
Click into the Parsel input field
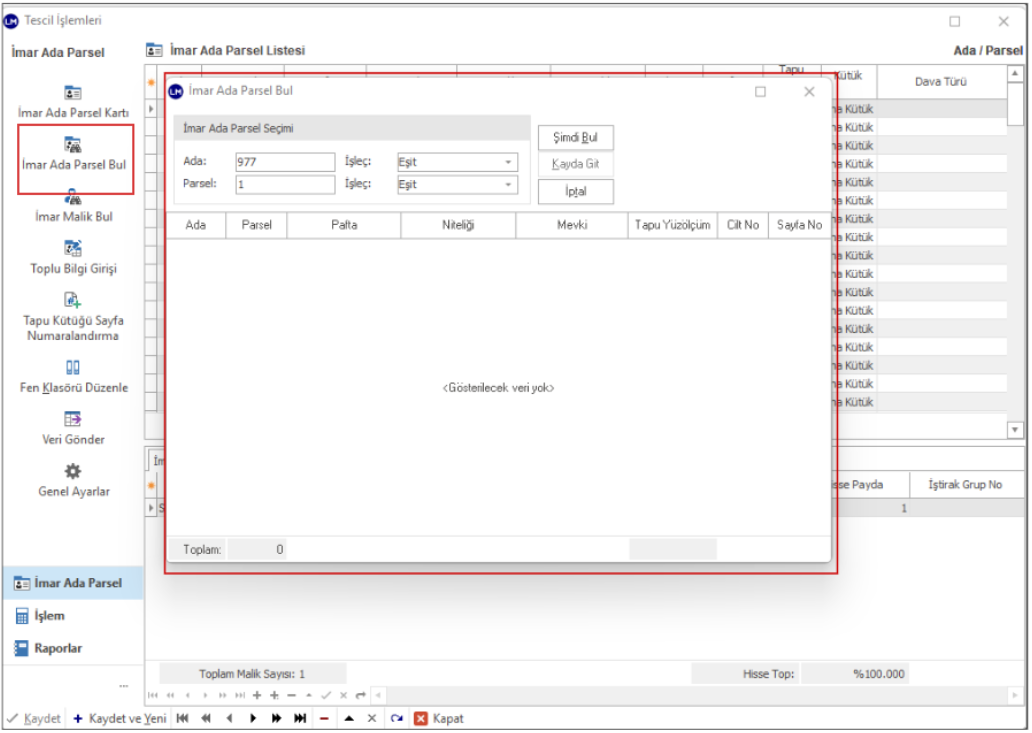coord(285,185)
